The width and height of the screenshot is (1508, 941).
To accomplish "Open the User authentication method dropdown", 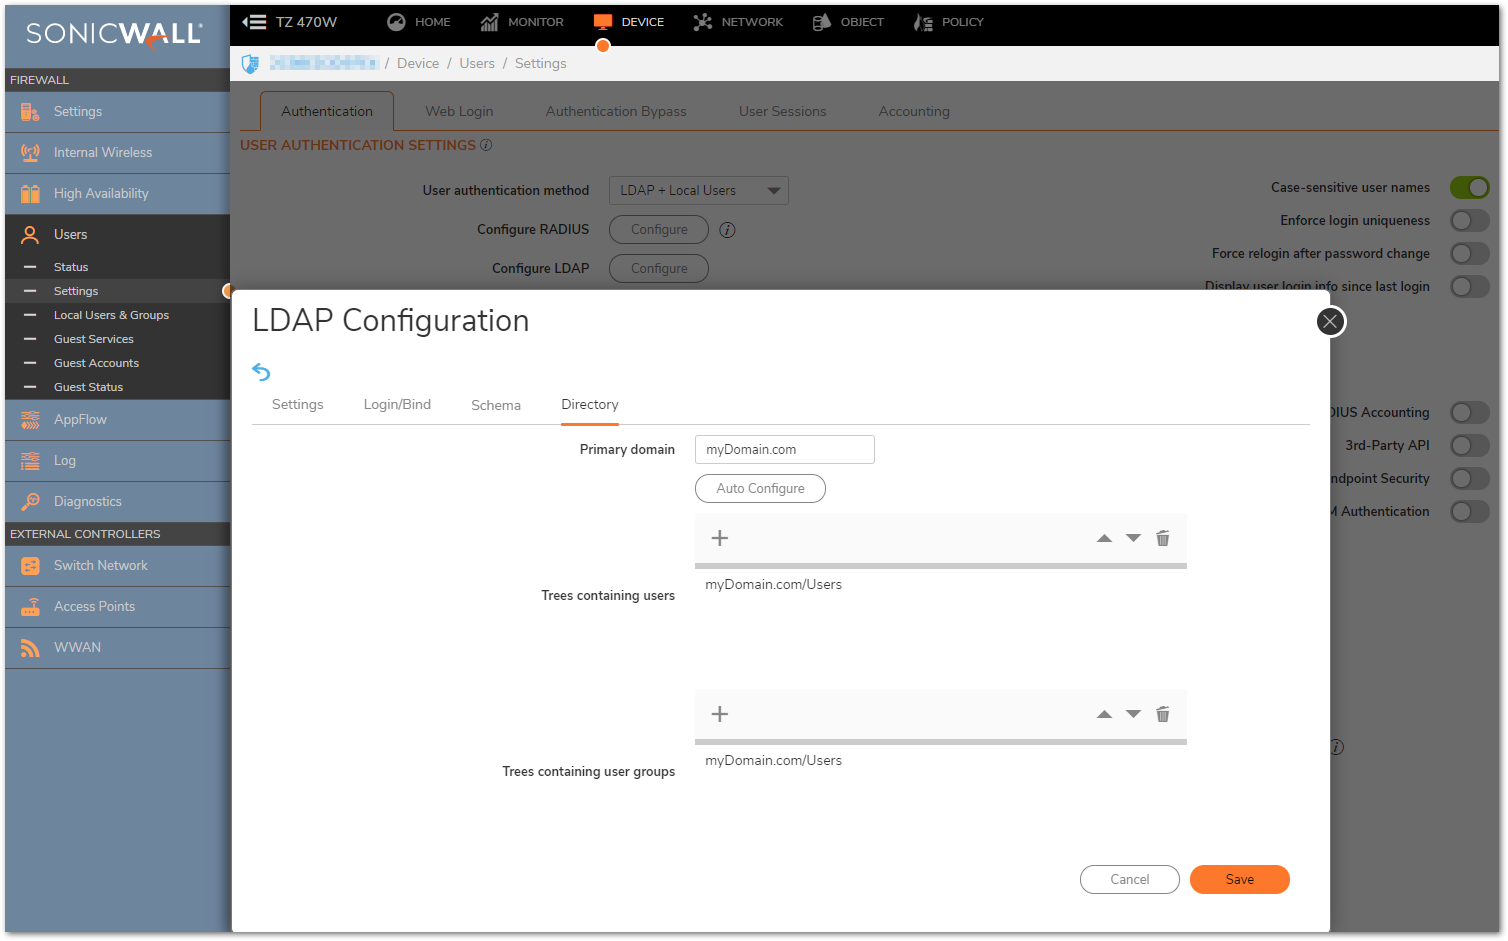I will [x=698, y=191].
